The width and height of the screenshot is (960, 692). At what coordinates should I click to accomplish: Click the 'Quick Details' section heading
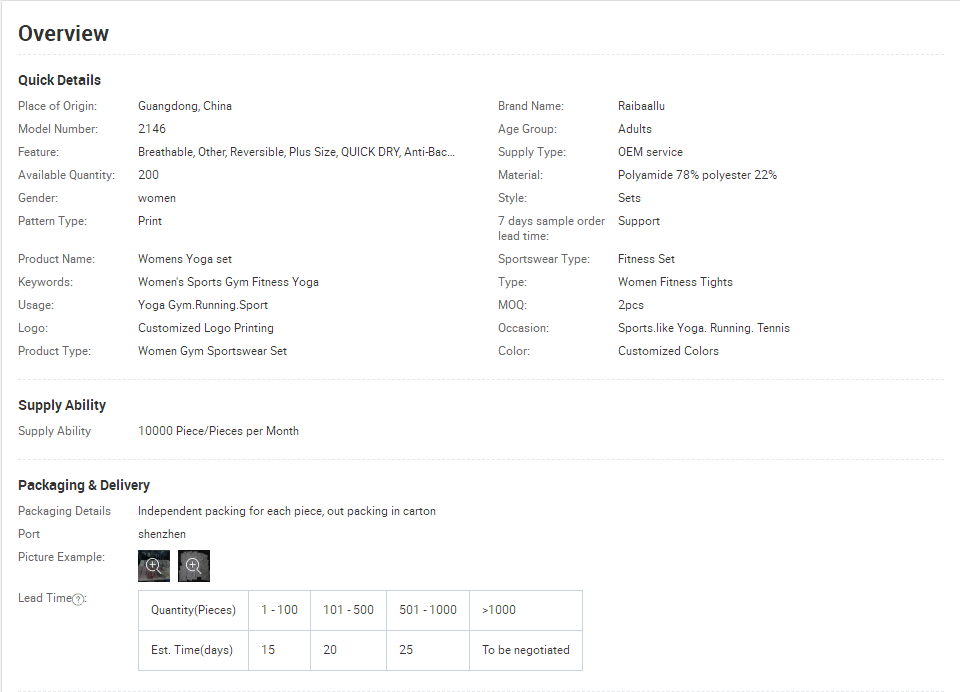59,80
